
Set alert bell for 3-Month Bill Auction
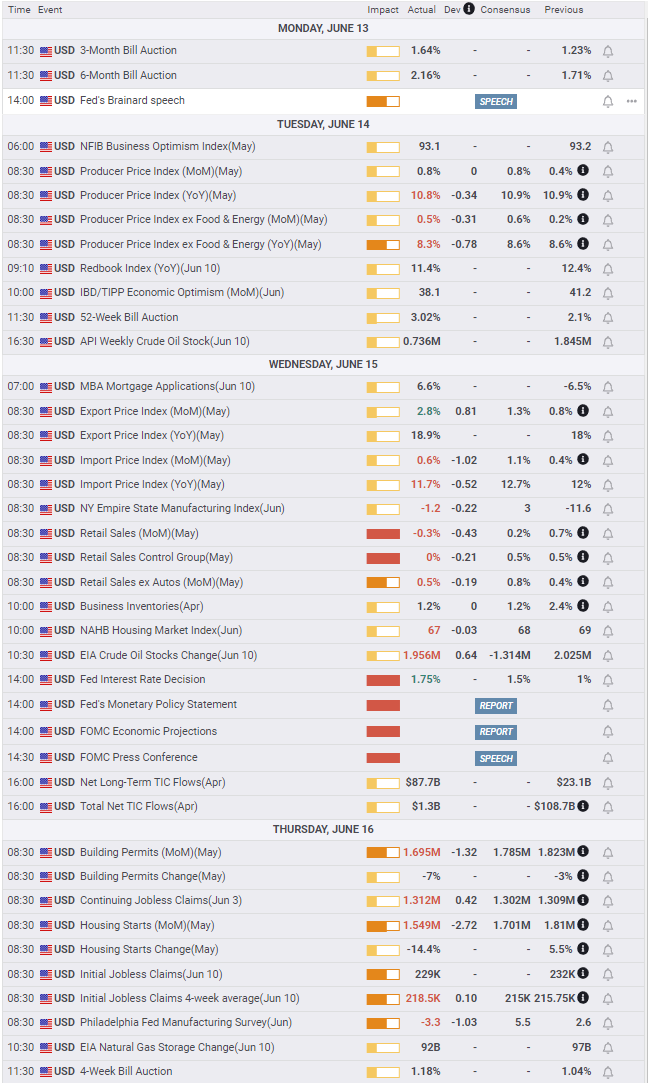[608, 51]
